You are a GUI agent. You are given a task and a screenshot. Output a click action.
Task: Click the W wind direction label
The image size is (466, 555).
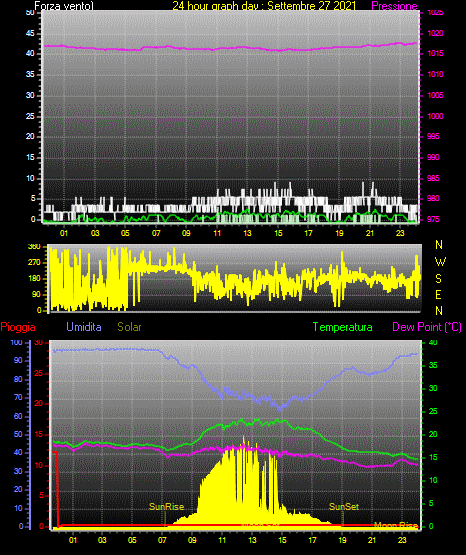(x=440, y=262)
